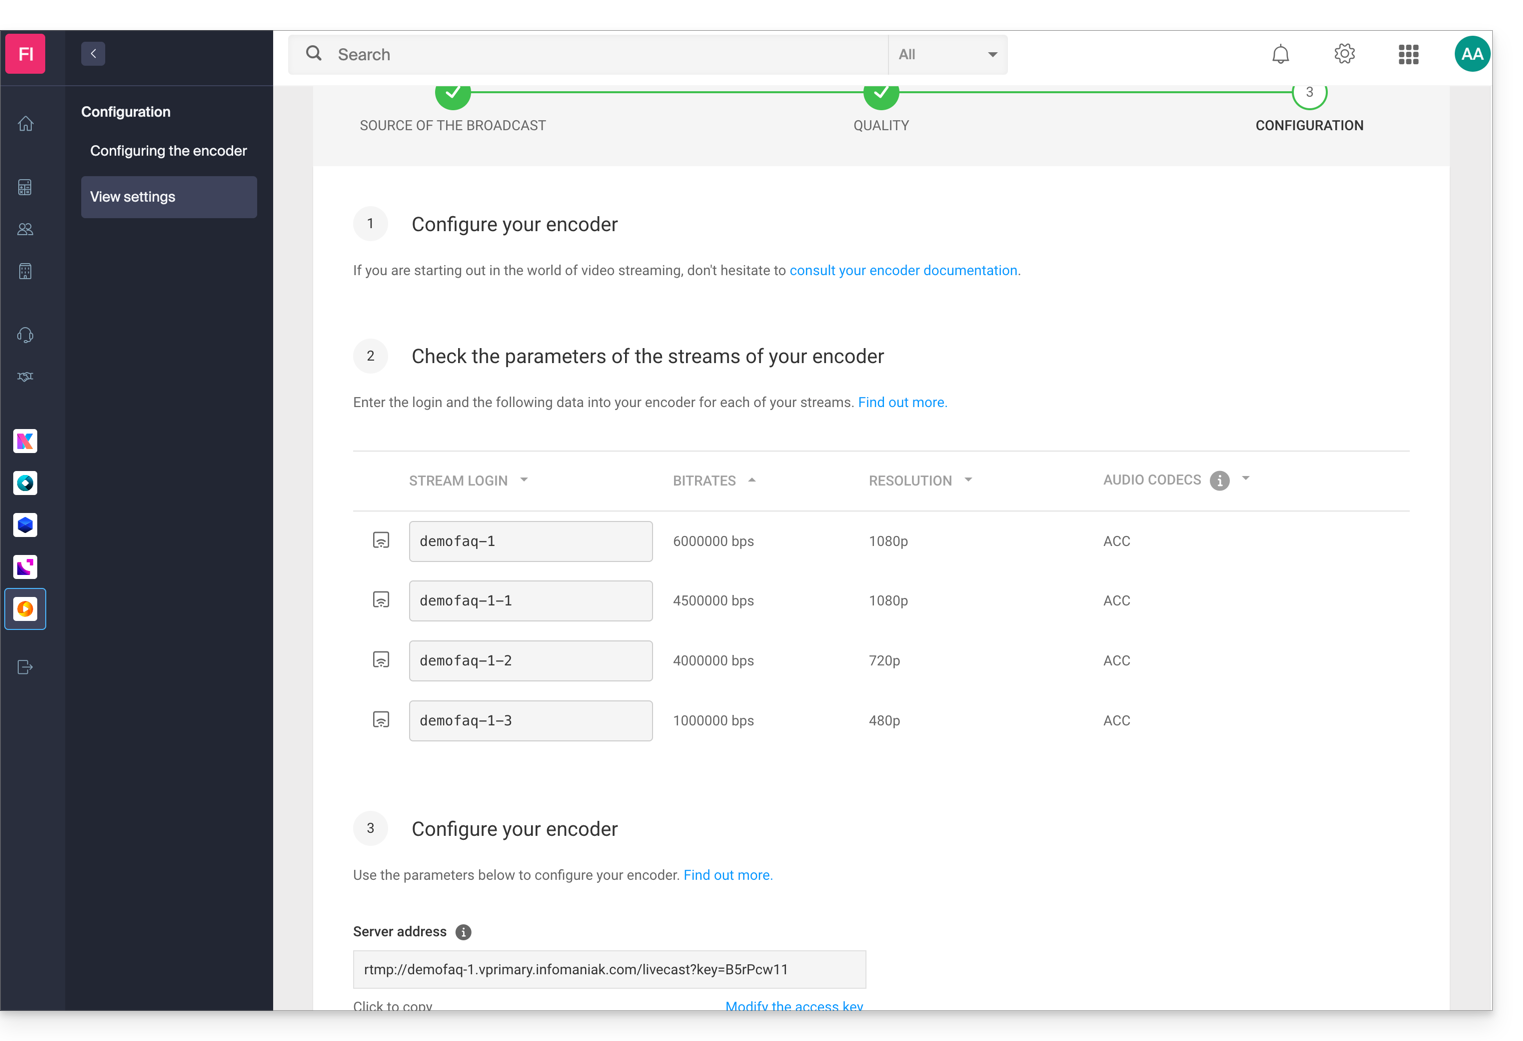Click the logout icon in sidebar
Viewport: 1523px width, 1041px height.
tap(26, 667)
